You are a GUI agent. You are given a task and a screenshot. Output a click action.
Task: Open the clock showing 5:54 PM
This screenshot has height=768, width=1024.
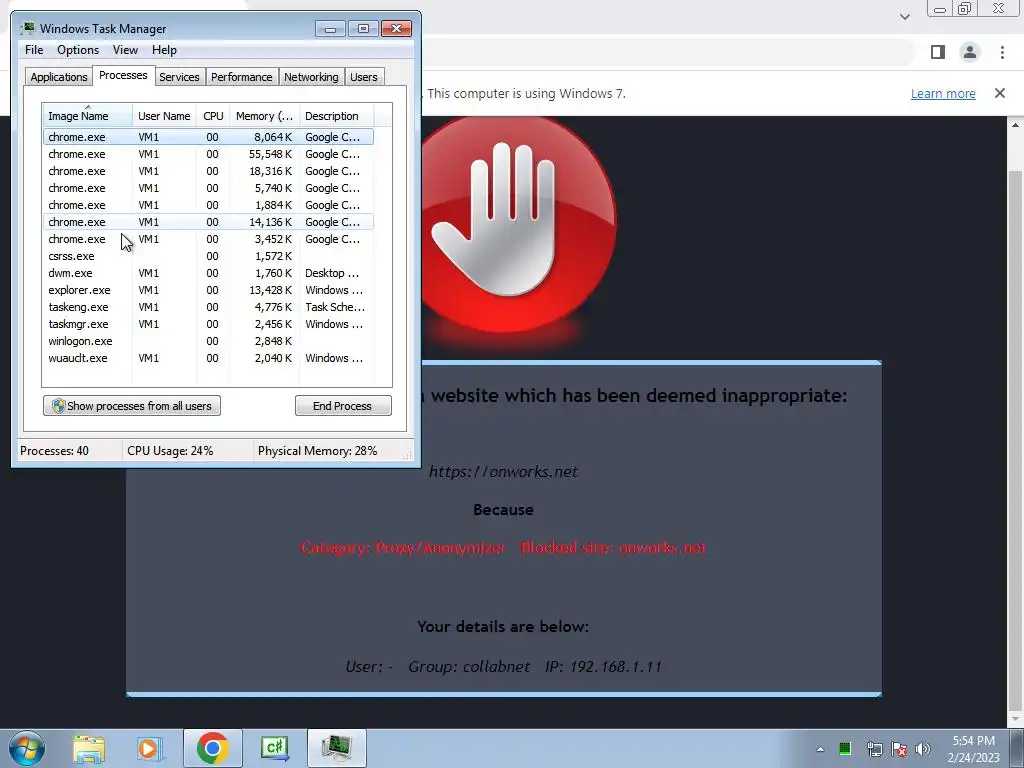tap(973, 749)
